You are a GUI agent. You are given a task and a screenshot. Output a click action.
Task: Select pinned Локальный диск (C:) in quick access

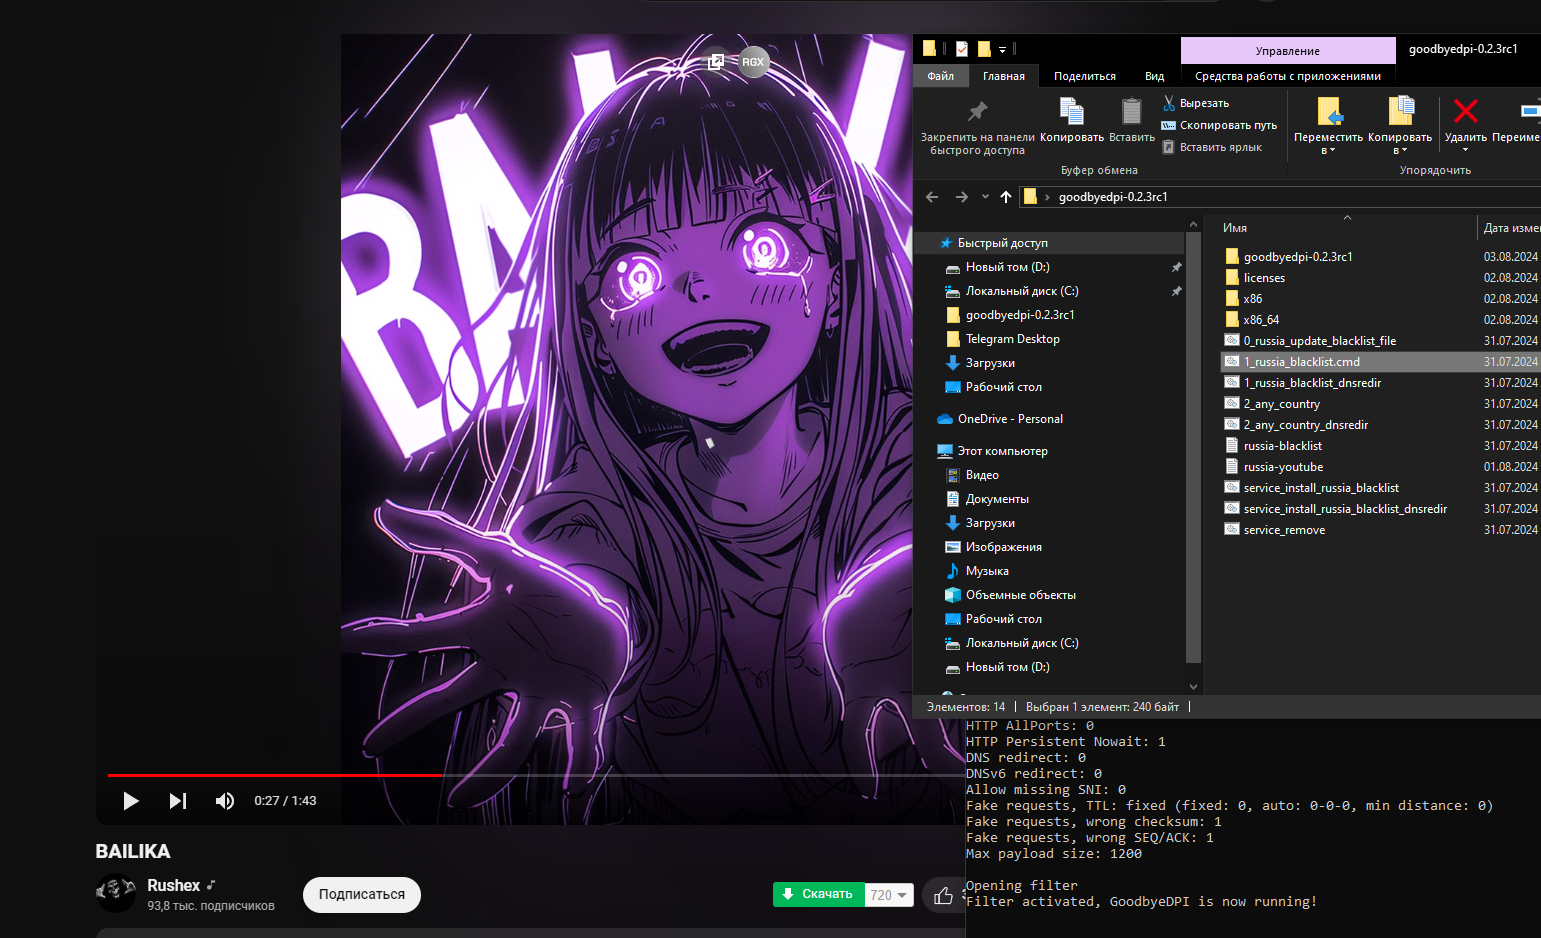tap(1021, 291)
